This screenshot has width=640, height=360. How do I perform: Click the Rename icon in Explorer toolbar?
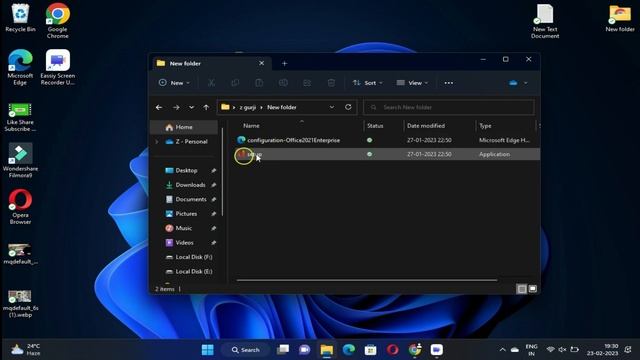click(283, 83)
